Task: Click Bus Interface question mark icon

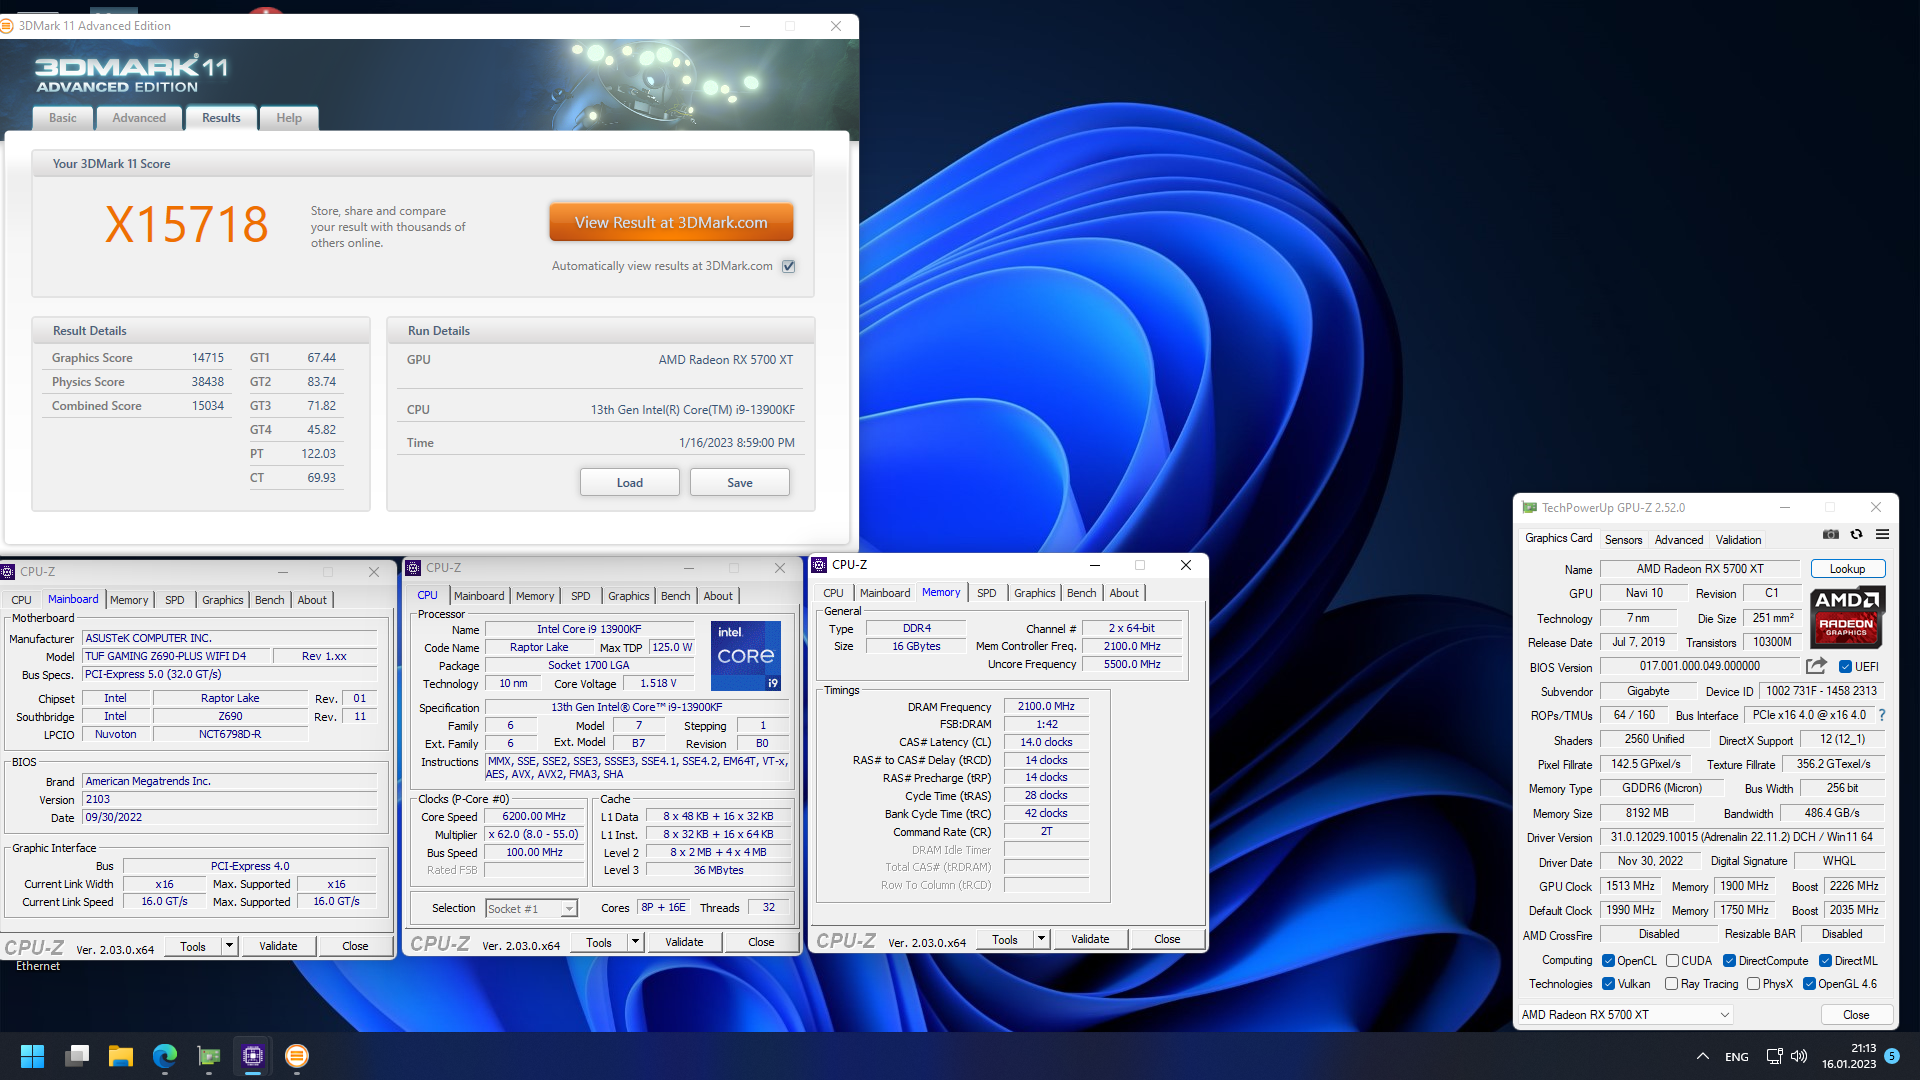Action: tap(1882, 715)
